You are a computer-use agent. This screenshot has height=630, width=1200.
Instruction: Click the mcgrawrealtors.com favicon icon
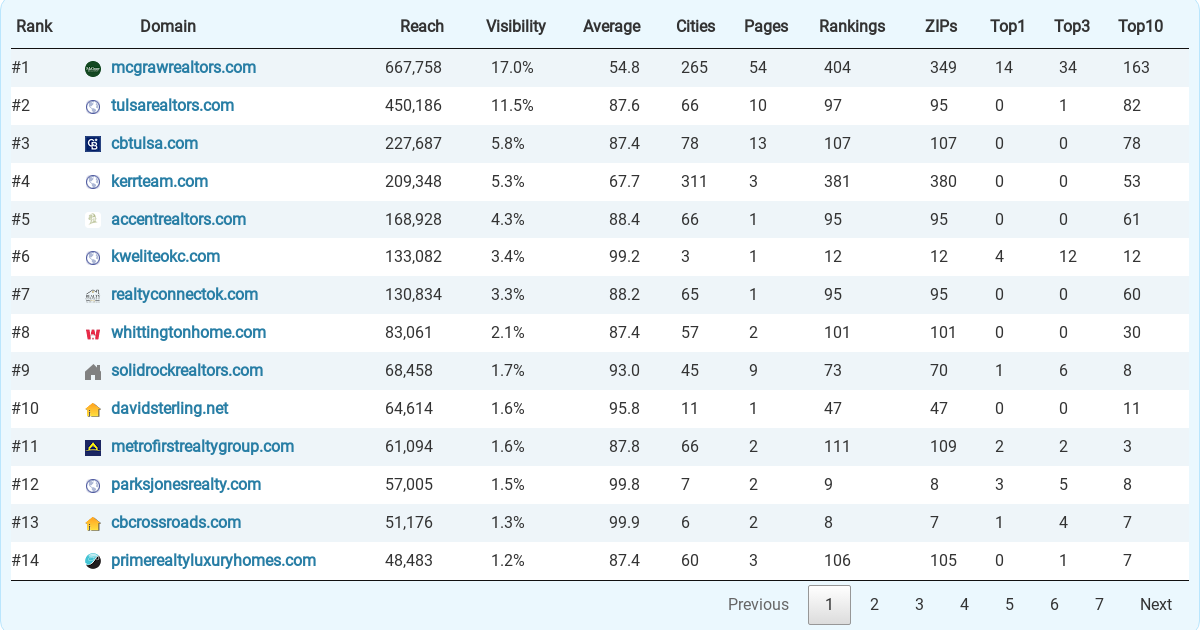93,69
